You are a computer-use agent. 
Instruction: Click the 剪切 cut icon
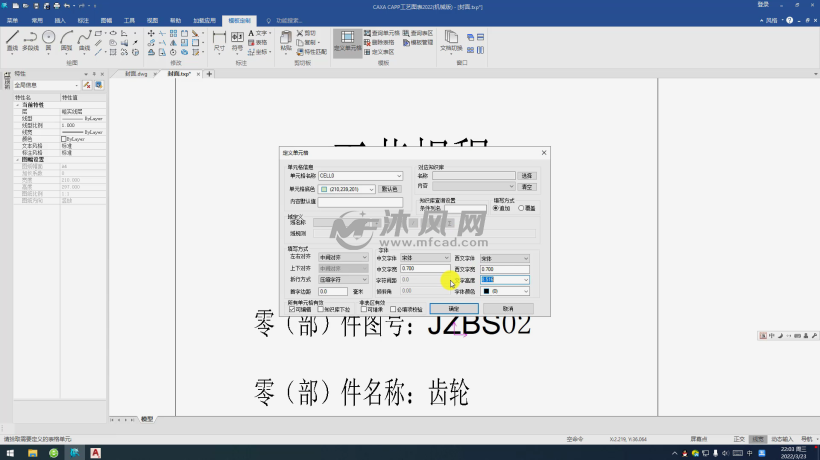pos(306,33)
